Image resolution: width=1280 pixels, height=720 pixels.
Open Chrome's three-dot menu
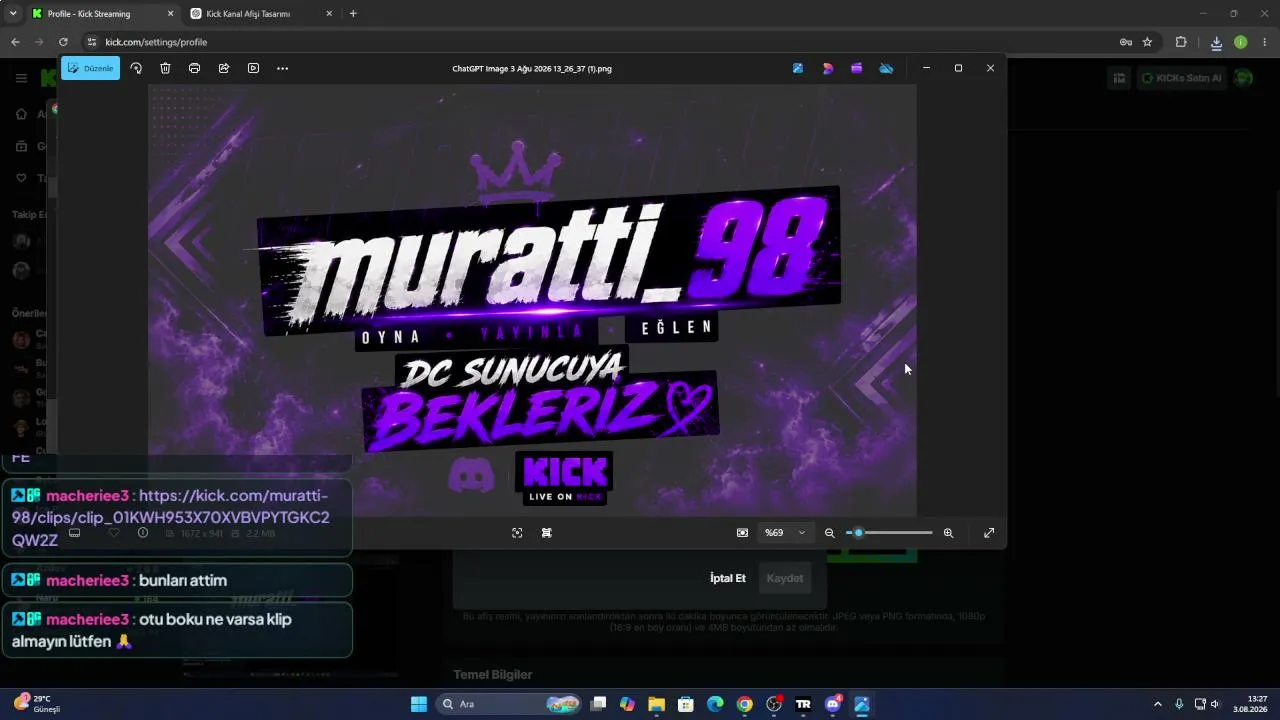[x=1265, y=42]
